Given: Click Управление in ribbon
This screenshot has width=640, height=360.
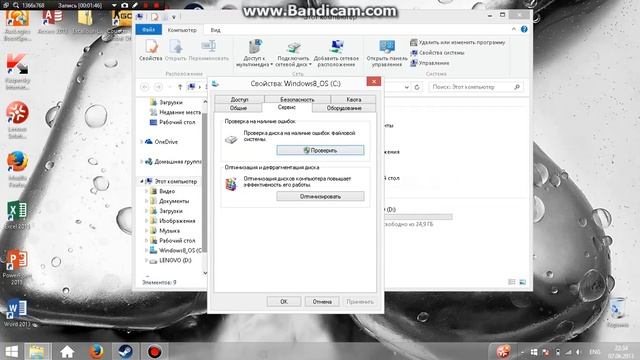Looking at the screenshot, I should point(430,63).
